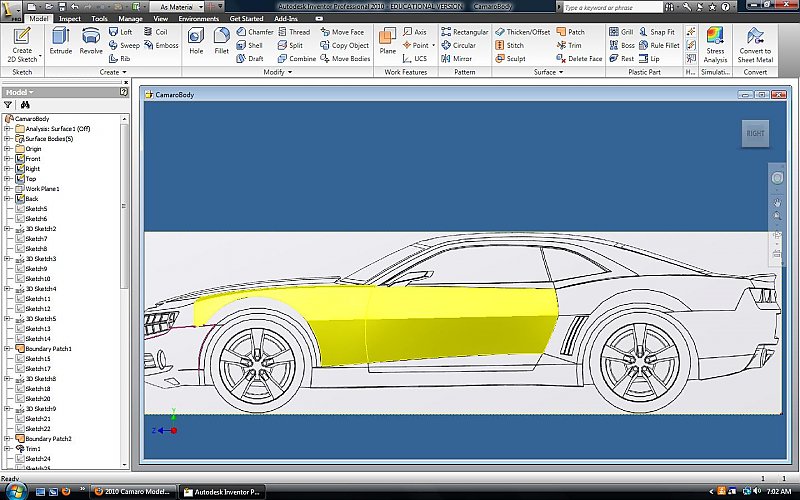
Task: Open 2010 Camaro Model taskbar item
Action: coord(134,492)
